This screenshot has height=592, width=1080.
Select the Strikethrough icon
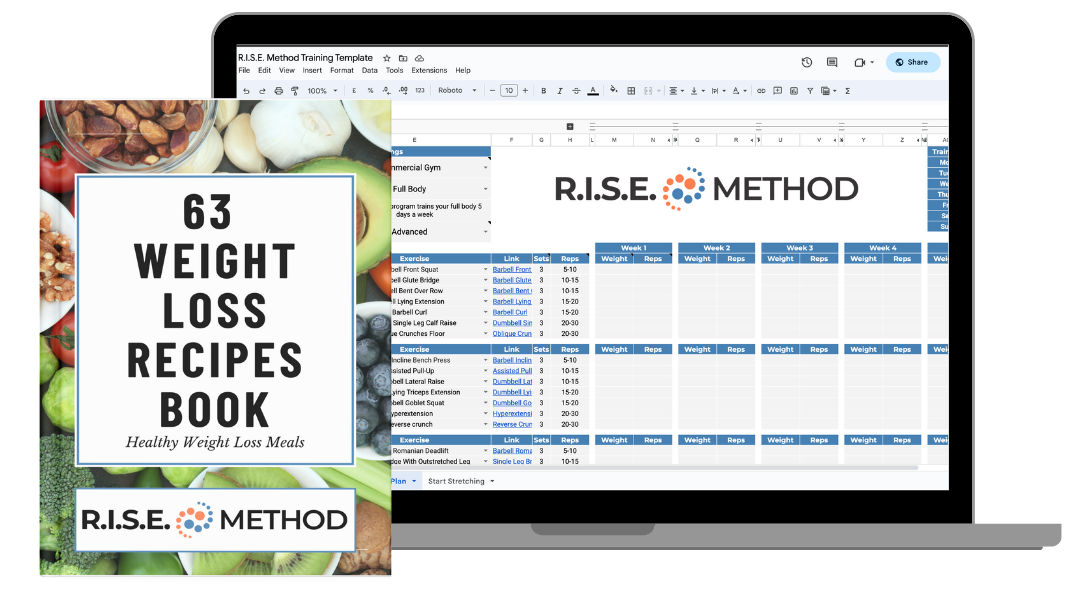576,90
